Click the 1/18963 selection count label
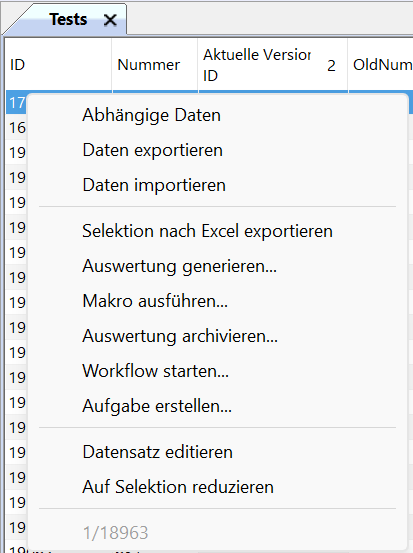The height and width of the screenshot is (553, 413). [115, 533]
